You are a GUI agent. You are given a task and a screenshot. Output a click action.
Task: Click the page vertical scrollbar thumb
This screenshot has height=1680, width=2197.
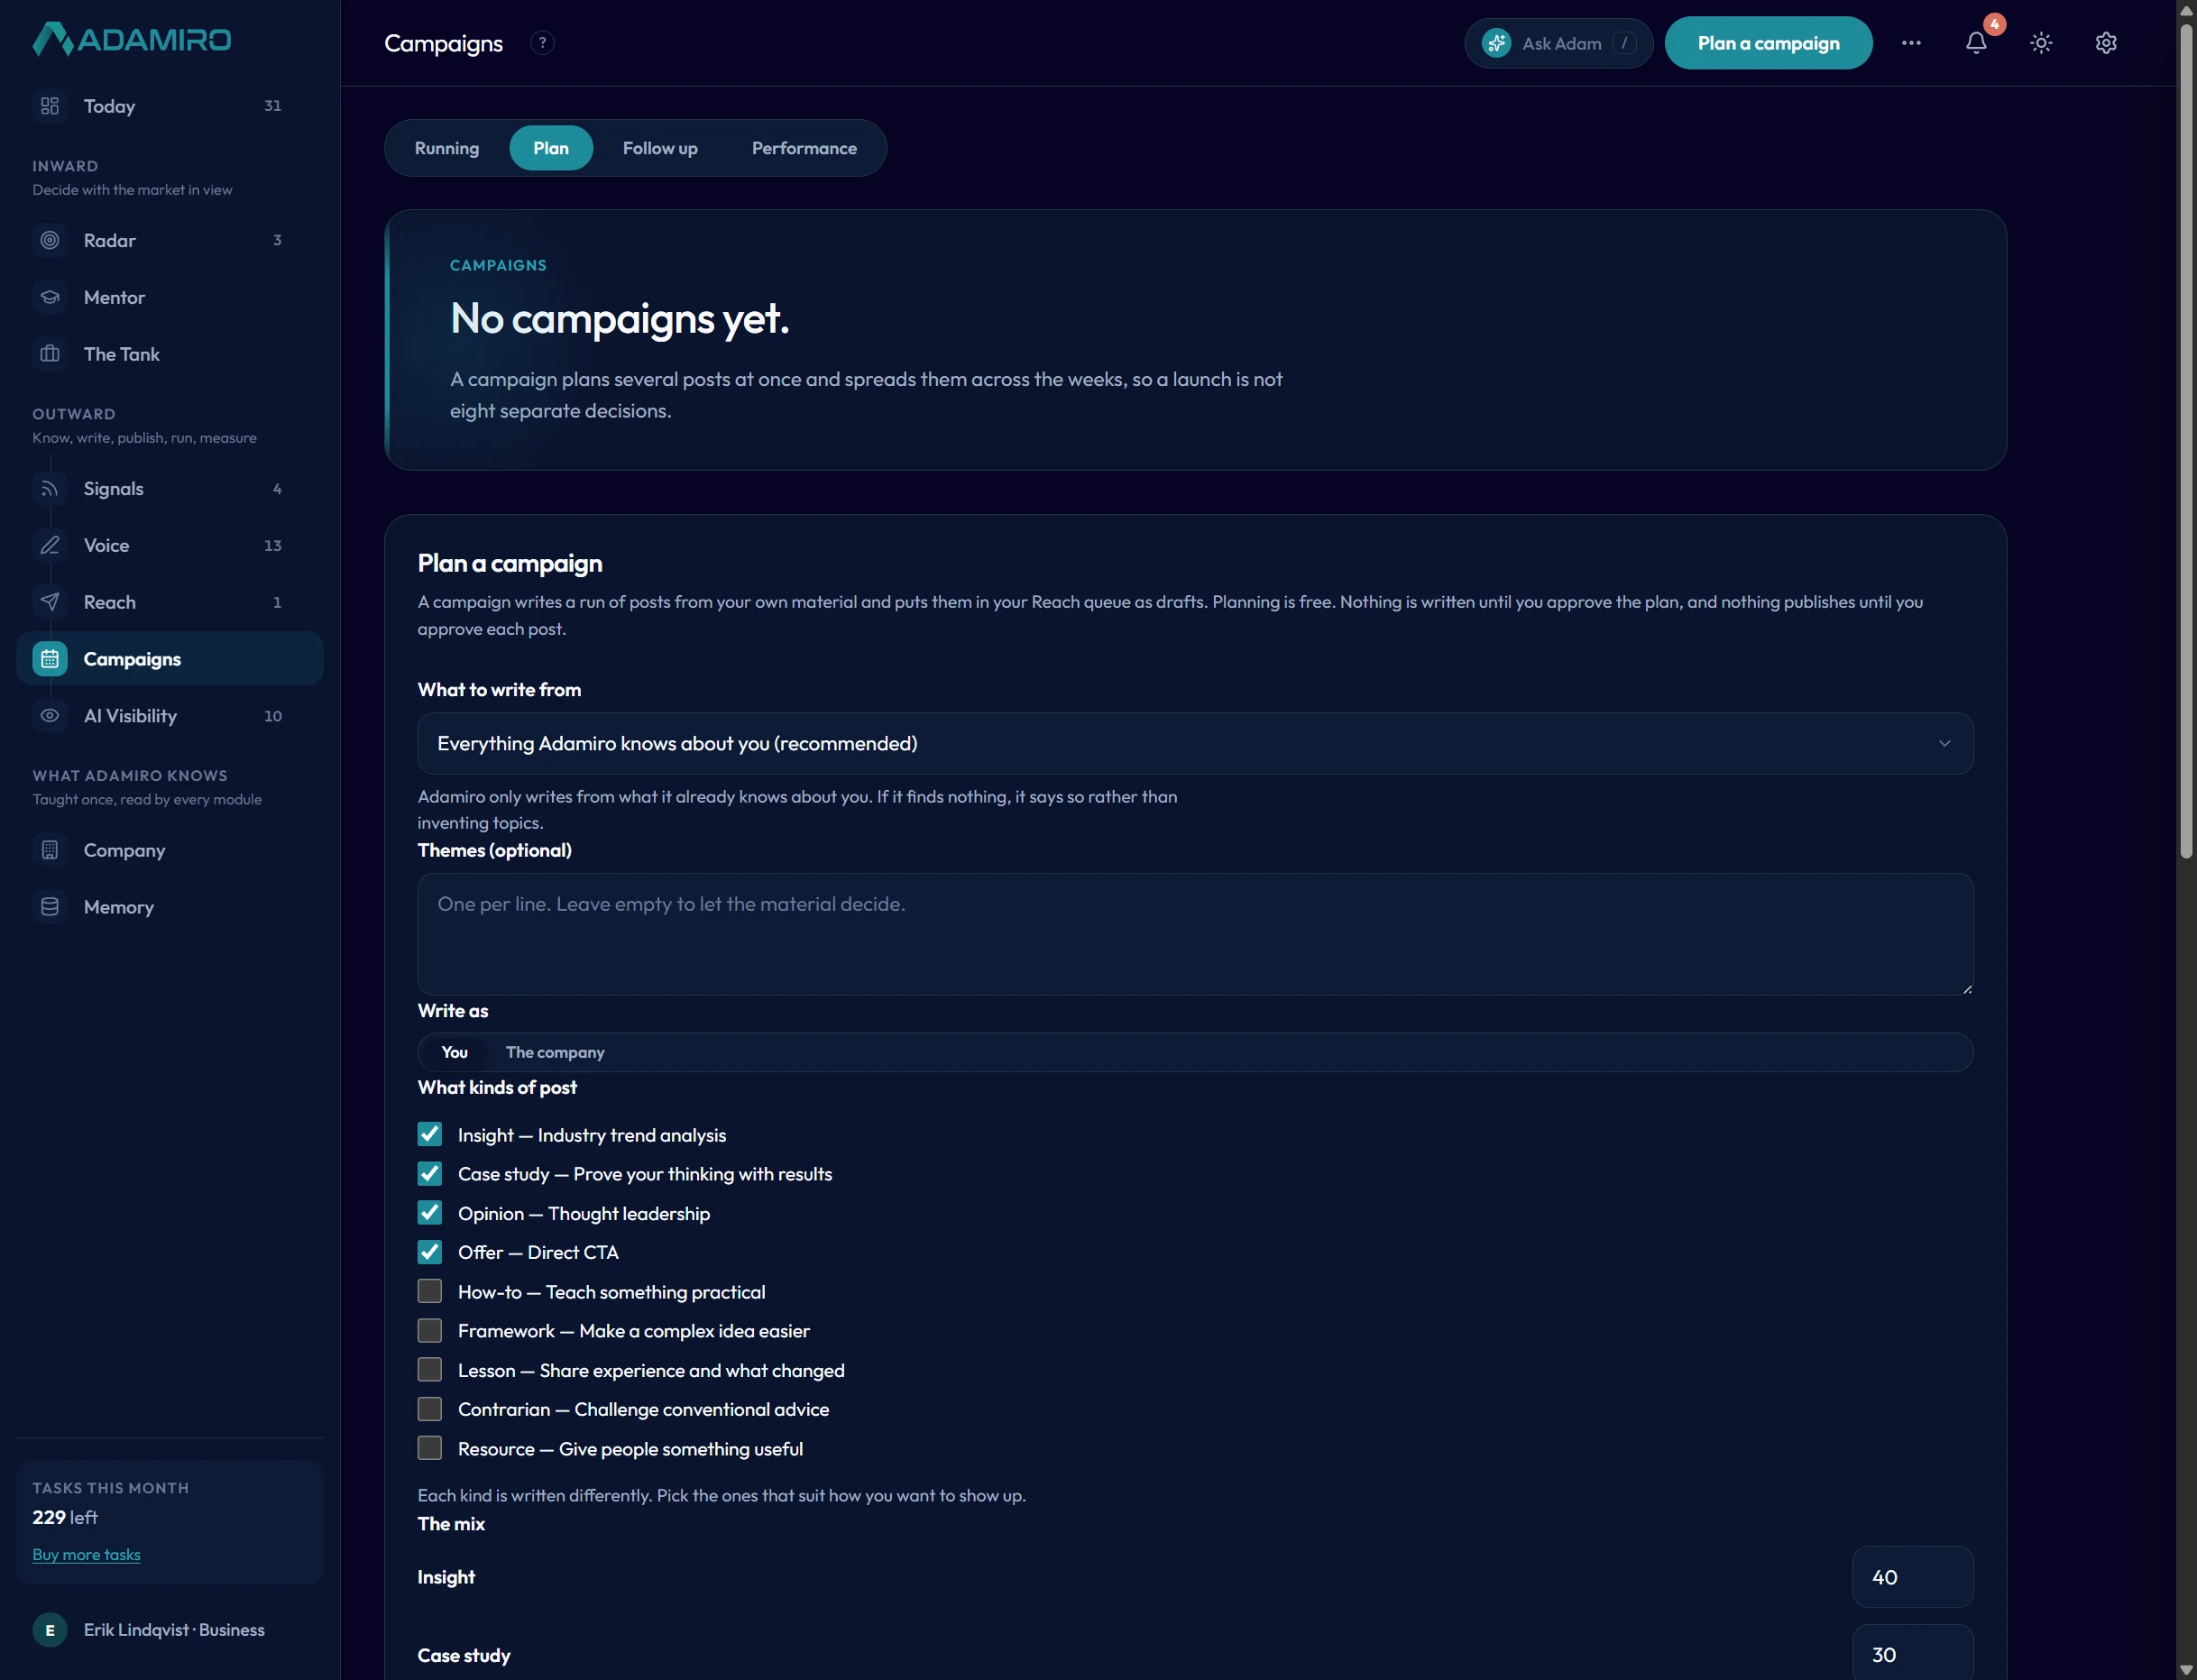click(x=2187, y=440)
